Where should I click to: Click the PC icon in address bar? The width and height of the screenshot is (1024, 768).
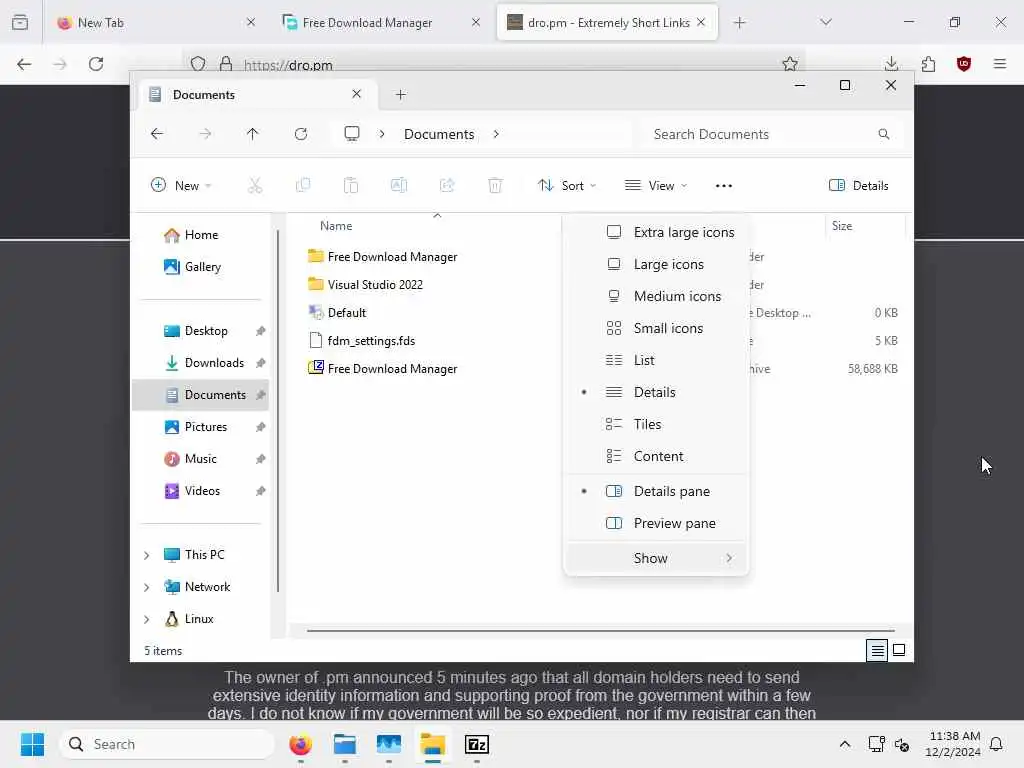(x=352, y=134)
